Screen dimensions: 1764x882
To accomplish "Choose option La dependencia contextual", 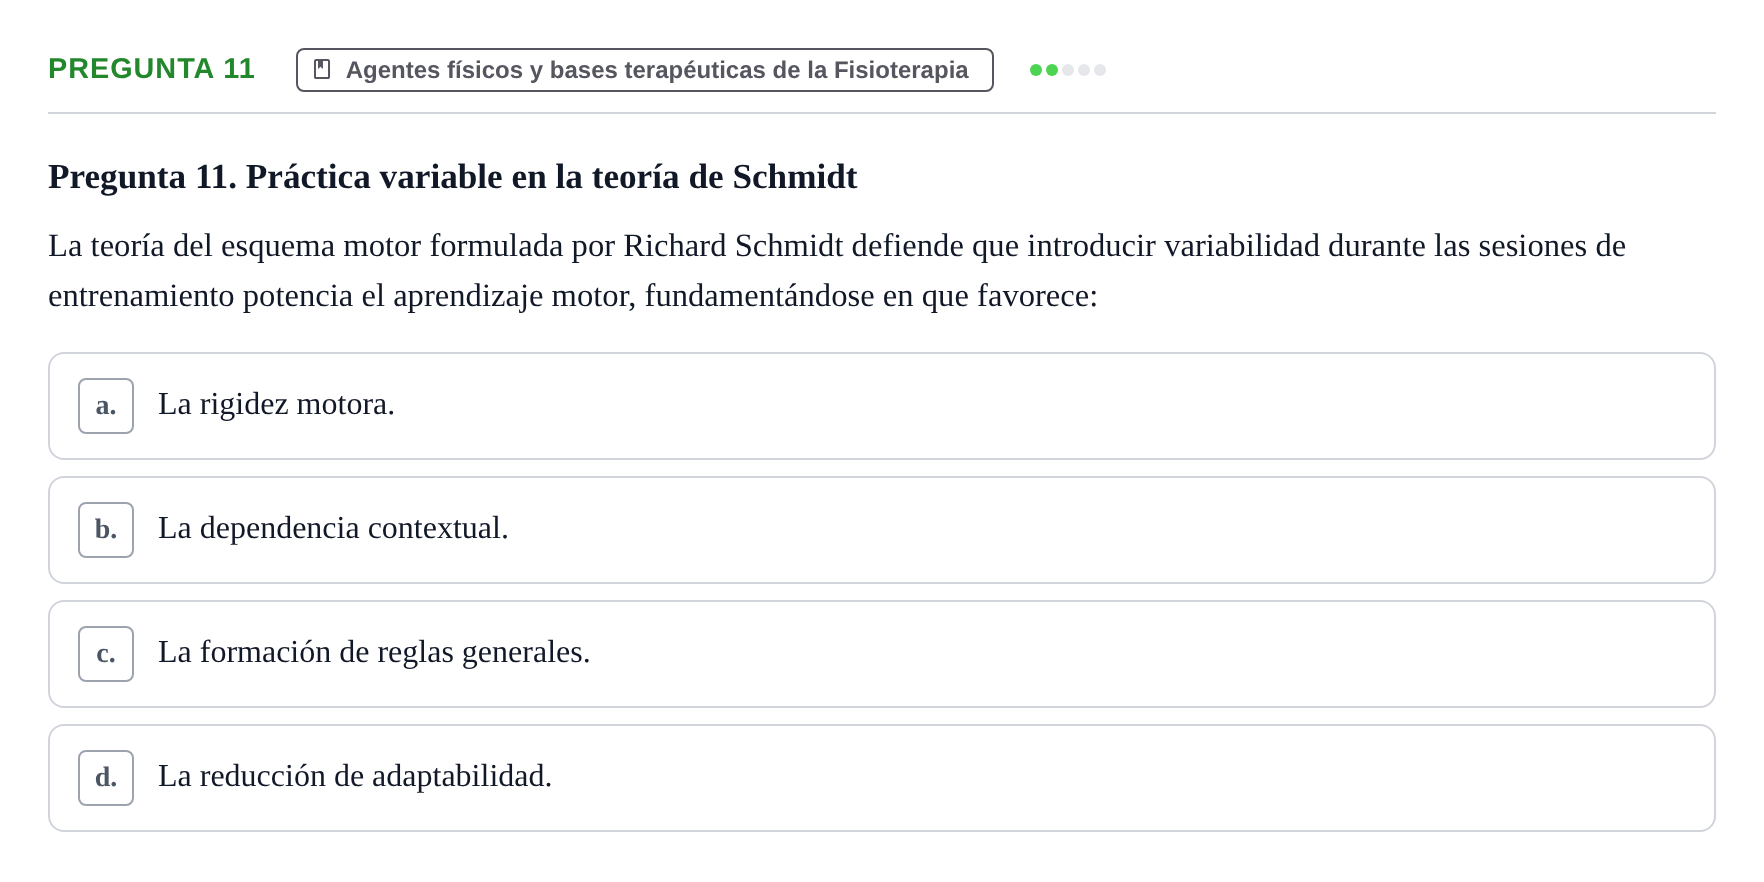I will [882, 530].
